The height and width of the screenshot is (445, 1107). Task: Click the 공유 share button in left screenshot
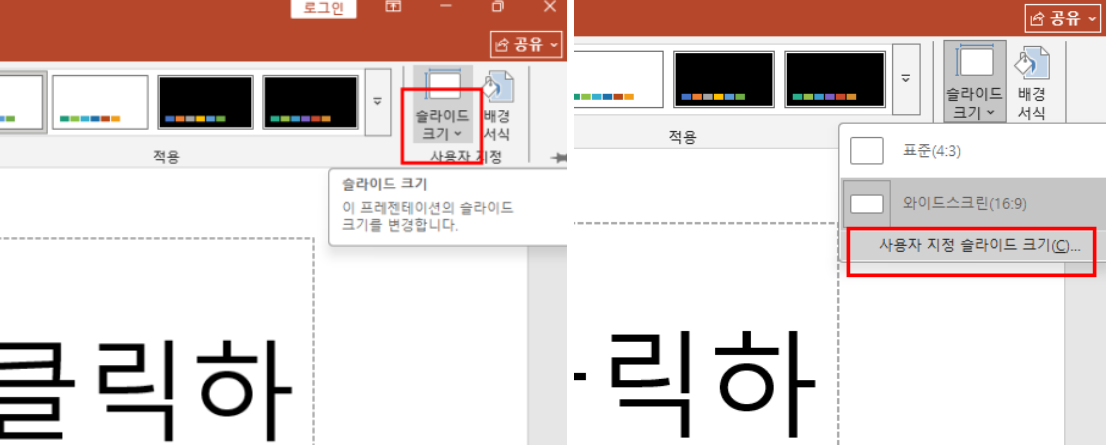point(527,45)
